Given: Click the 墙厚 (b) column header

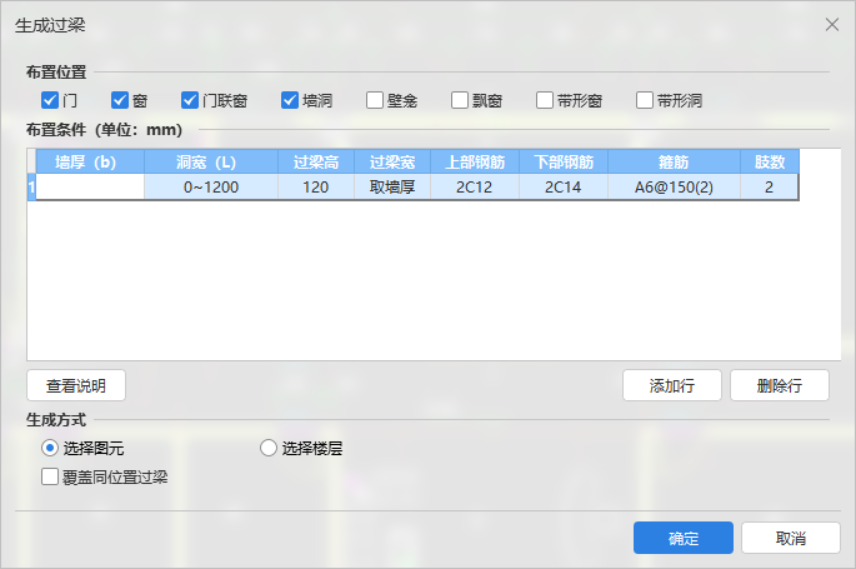Looking at the screenshot, I should pos(90,162).
